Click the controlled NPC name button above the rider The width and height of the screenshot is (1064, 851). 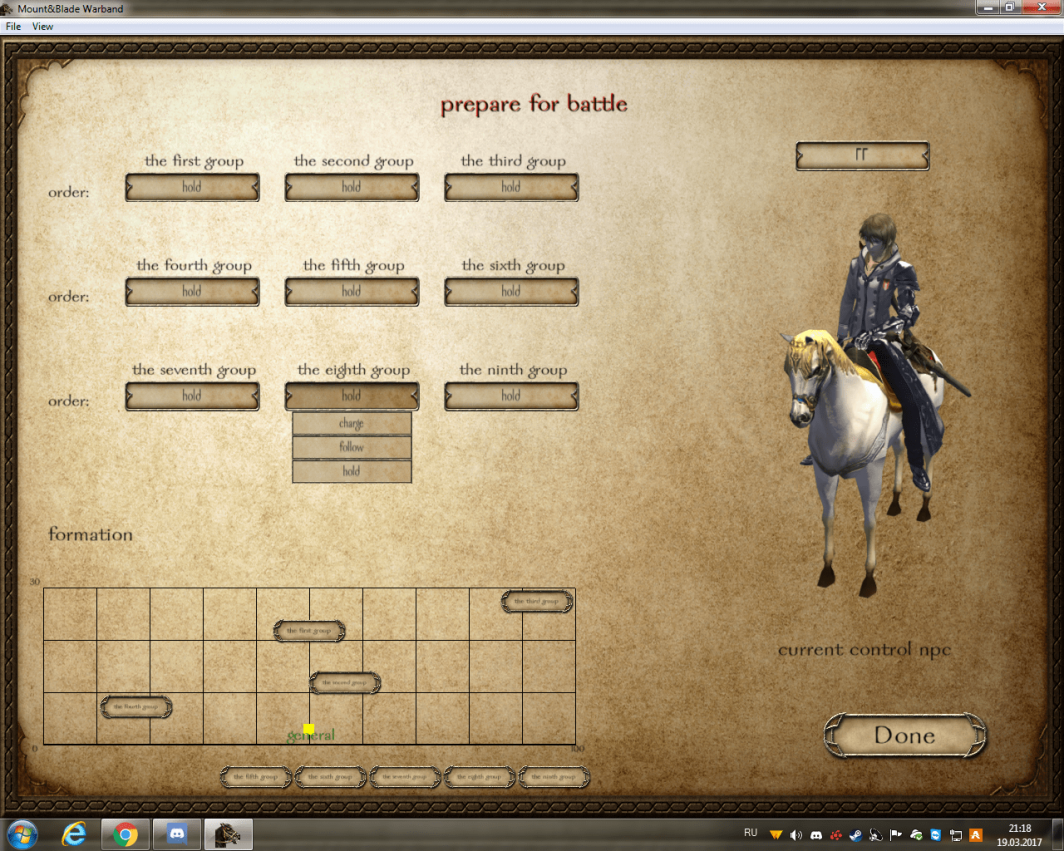[862, 156]
